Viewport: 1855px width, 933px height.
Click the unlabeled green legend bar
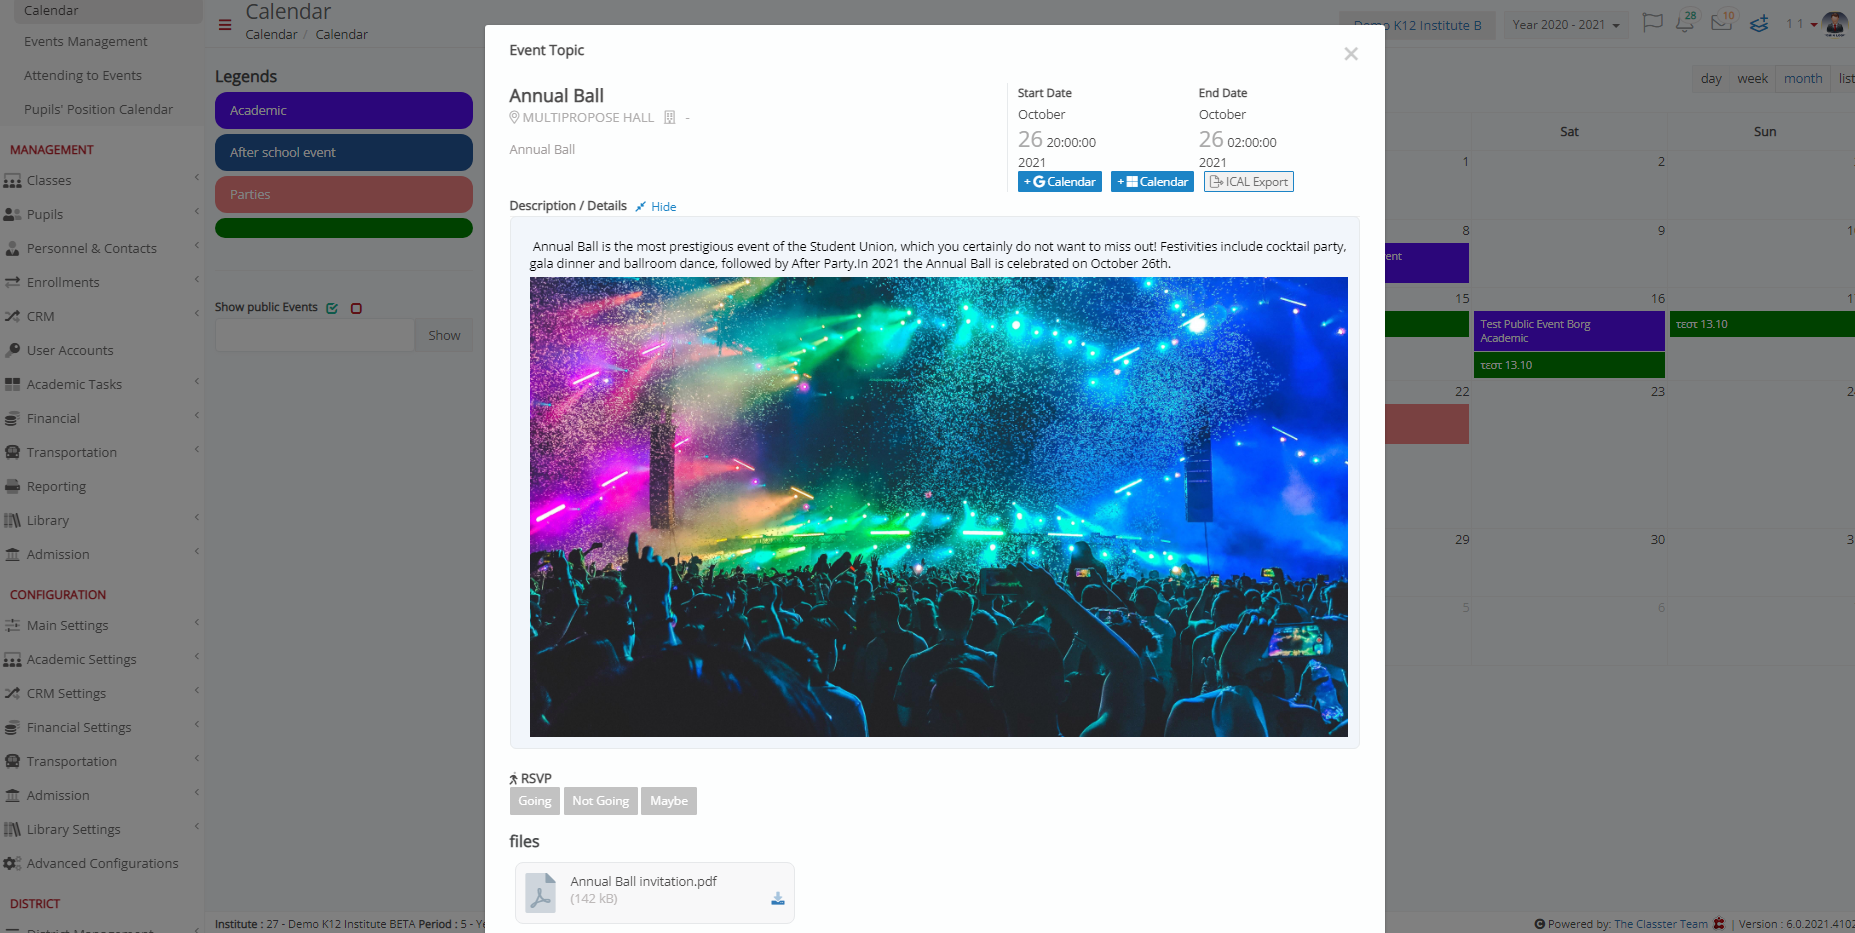pos(344,228)
